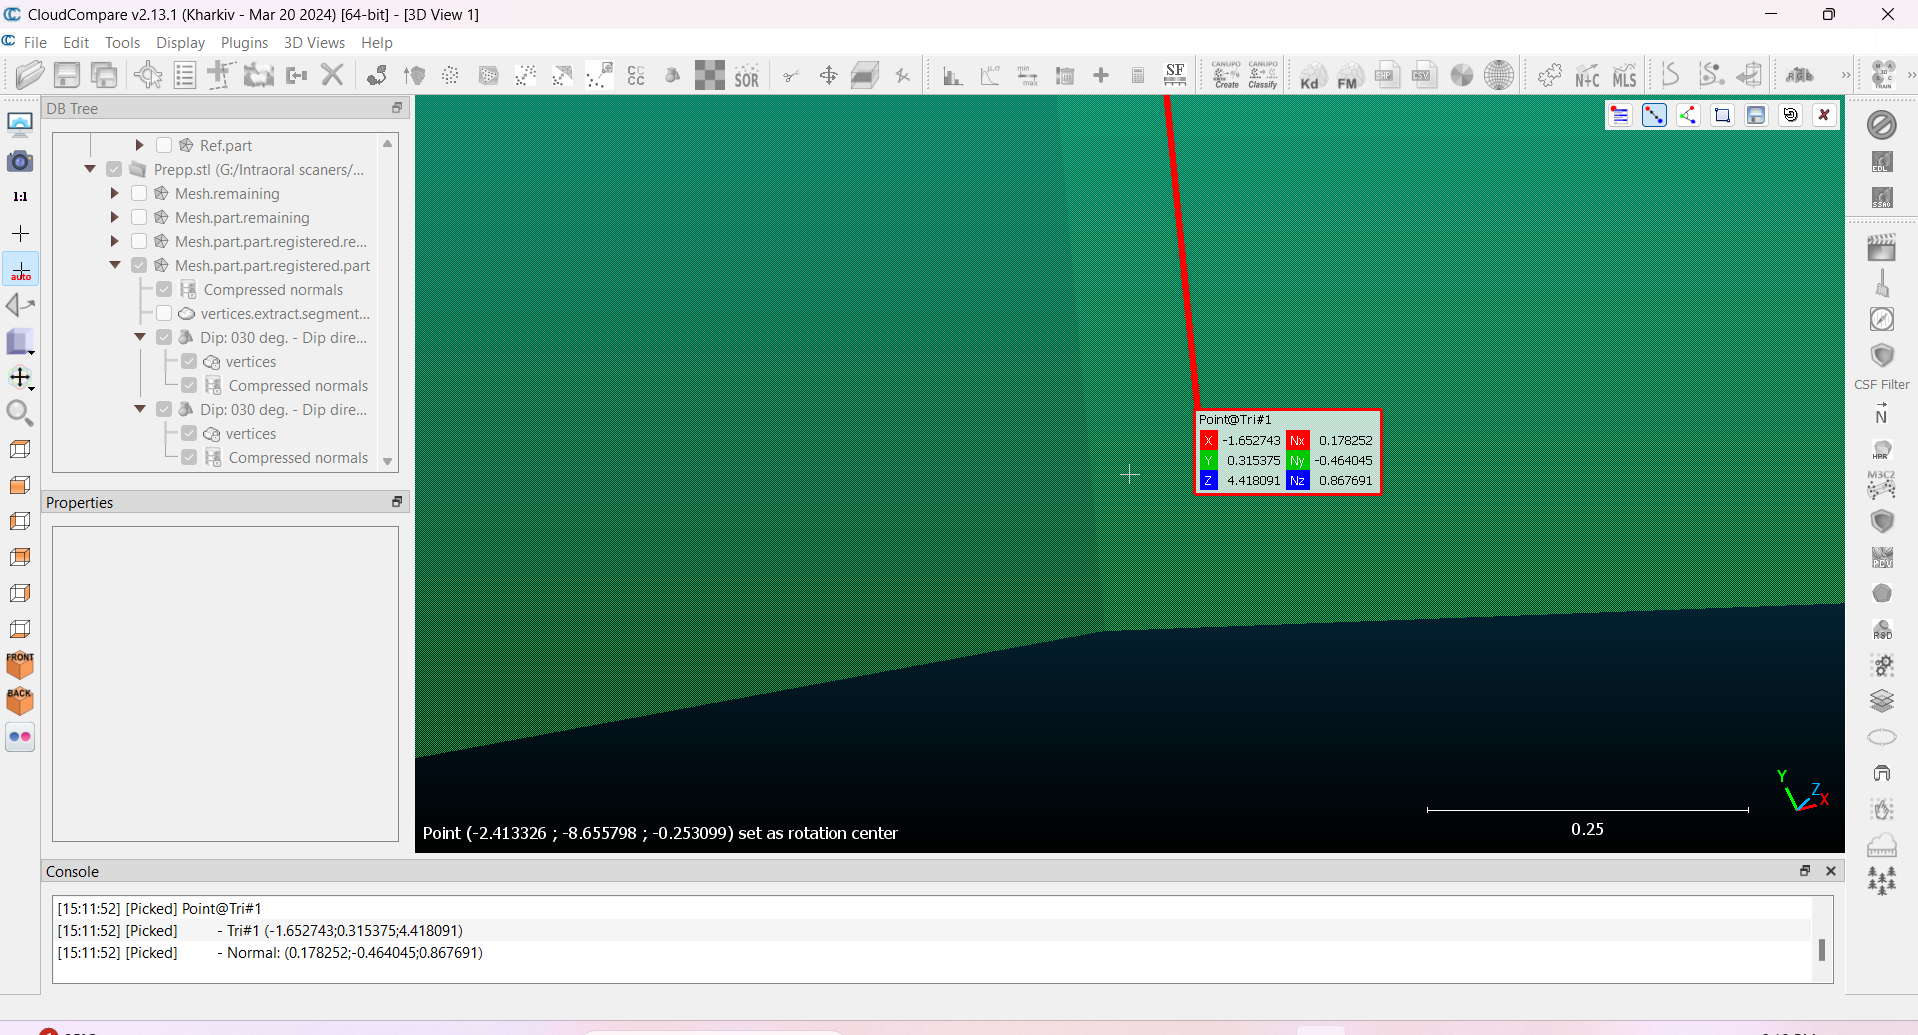Open the Plugins menu
The width and height of the screenshot is (1918, 1035).
point(244,43)
